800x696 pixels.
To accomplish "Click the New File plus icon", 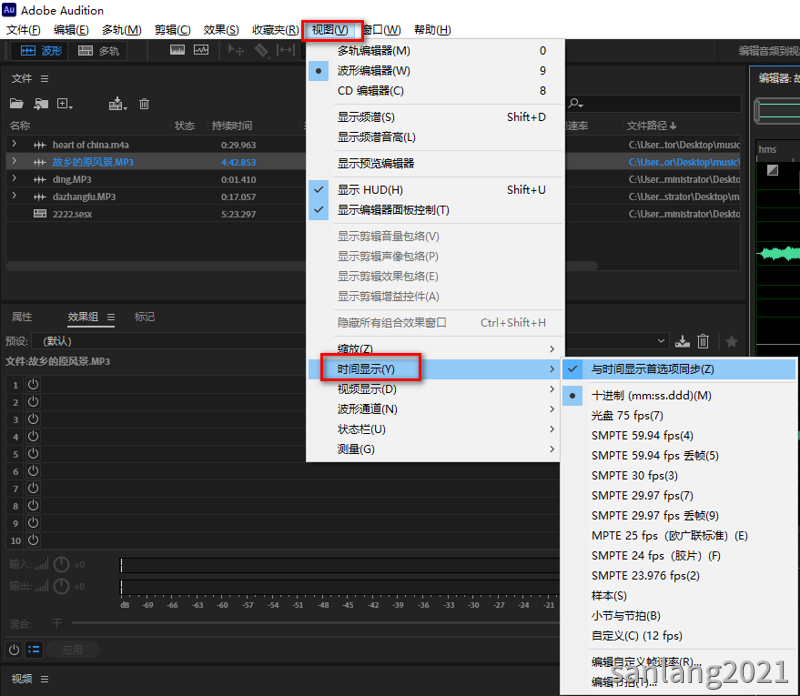I will click(x=64, y=104).
